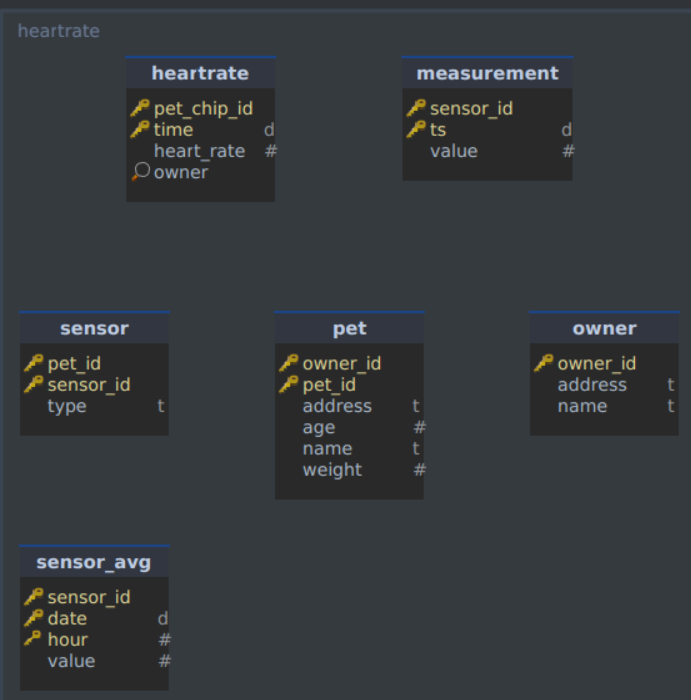Screen dimensions: 691x700
Task: Click the type column in sensor
Action: pos(94,406)
